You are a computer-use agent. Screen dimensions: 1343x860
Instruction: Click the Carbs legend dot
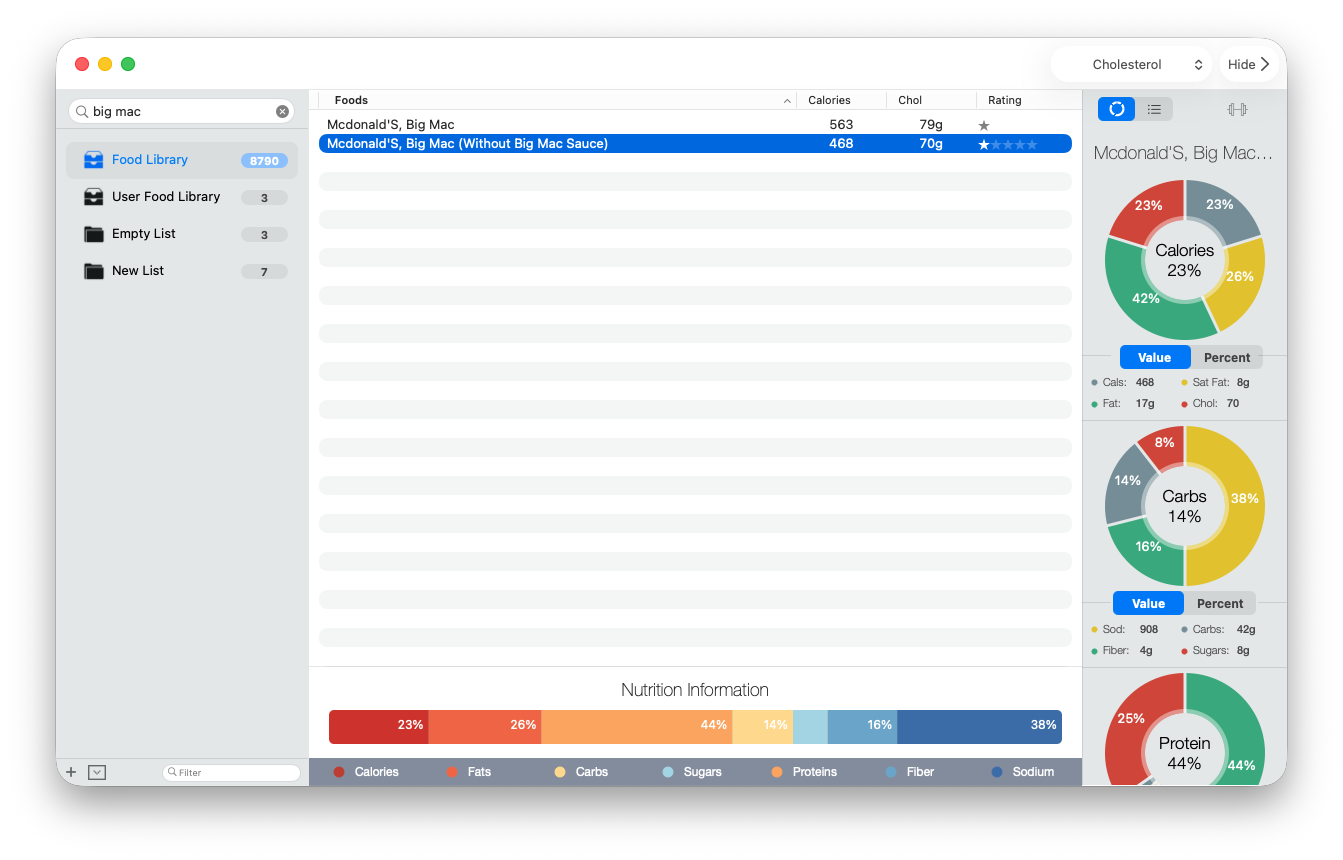560,772
